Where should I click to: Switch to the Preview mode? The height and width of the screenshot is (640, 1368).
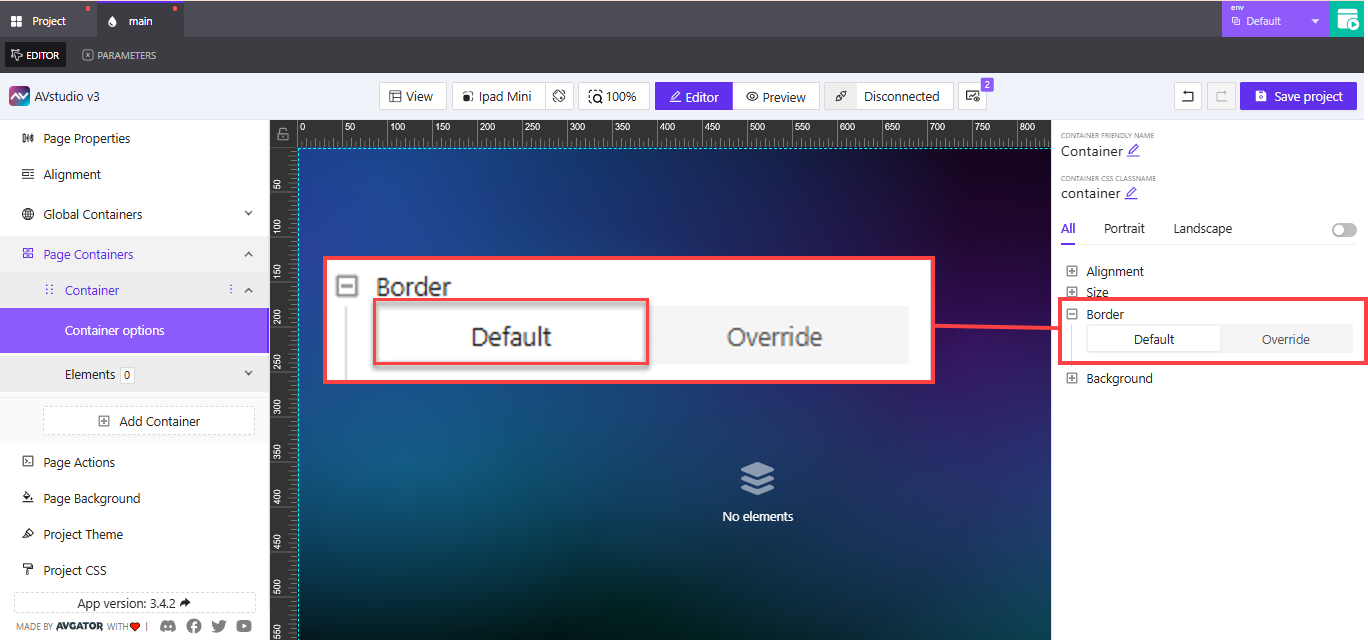click(x=776, y=96)
